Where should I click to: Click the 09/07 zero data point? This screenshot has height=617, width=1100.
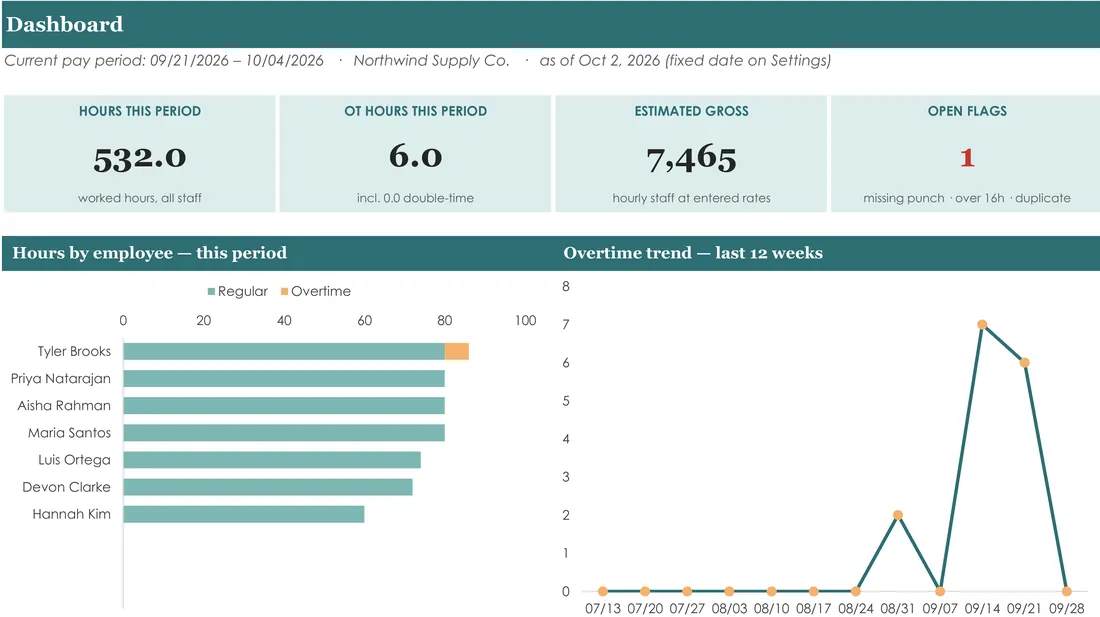(x=940, y=591)
